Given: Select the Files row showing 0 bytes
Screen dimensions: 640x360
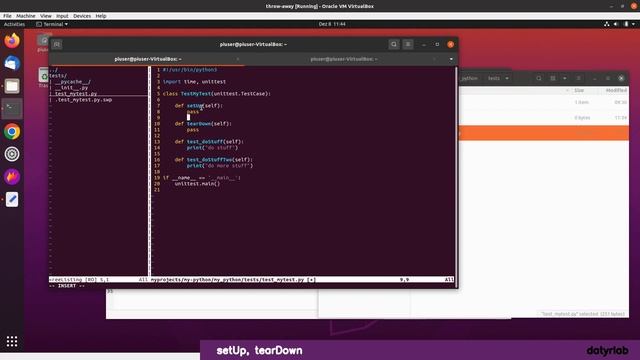Looking at the screenshot, I should (544, 118).
